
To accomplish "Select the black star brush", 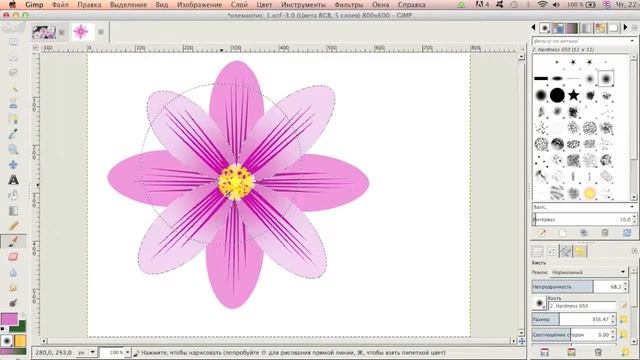I will pos(573,95).
